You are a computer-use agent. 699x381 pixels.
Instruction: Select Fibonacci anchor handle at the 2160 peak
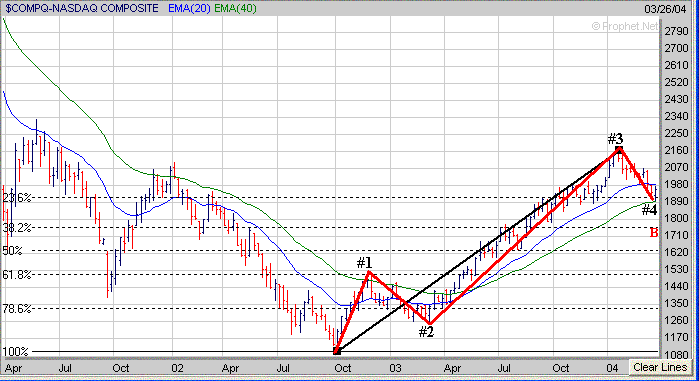618,149
